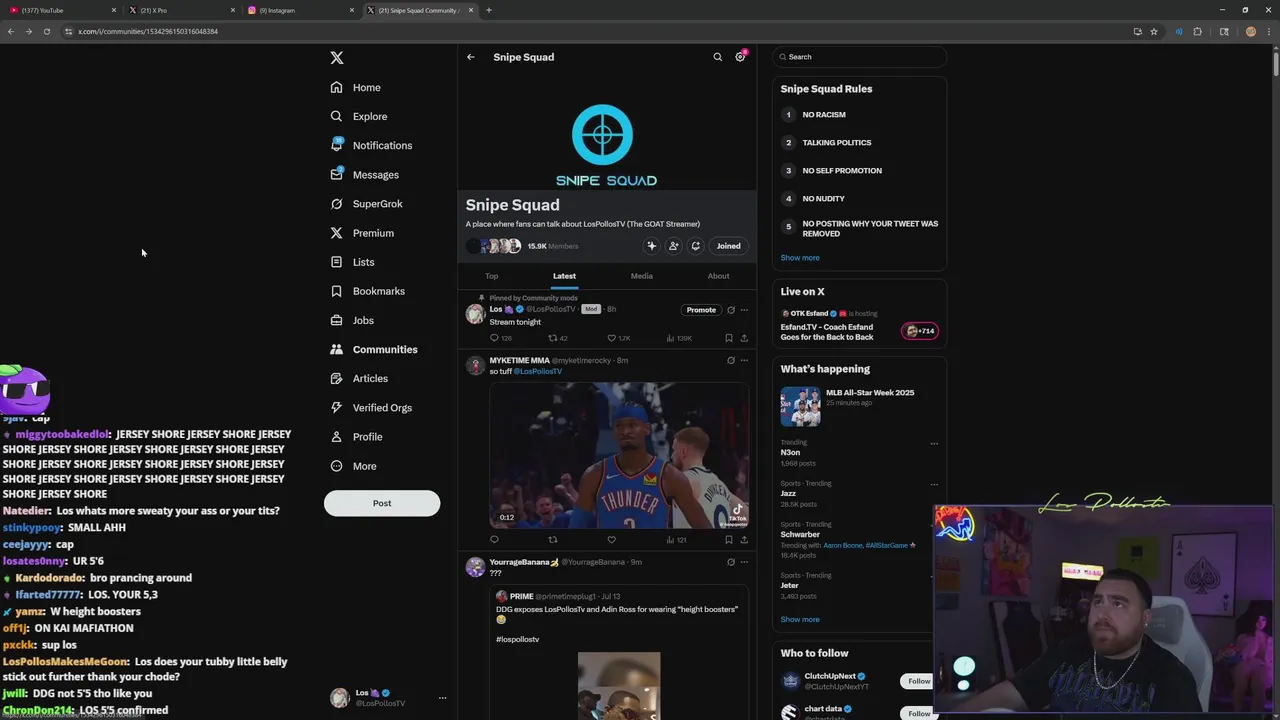Toggle the Joined membership button

click(x=728, y=246)
